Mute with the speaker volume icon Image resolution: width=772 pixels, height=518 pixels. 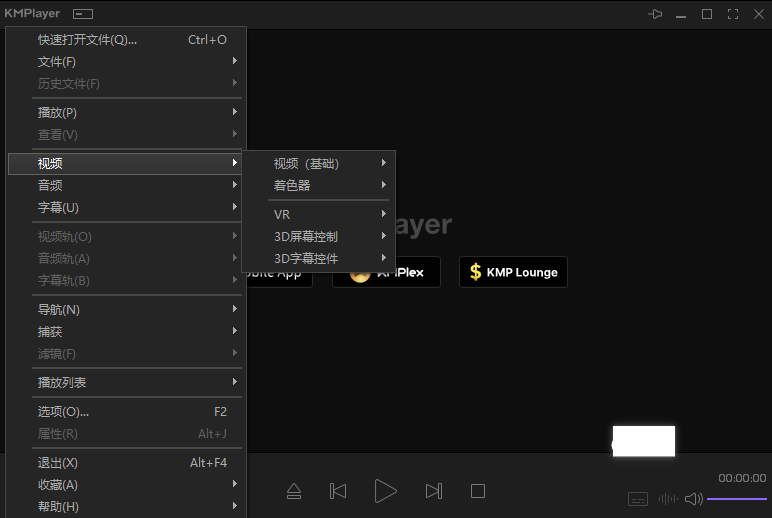pos(694,499)
